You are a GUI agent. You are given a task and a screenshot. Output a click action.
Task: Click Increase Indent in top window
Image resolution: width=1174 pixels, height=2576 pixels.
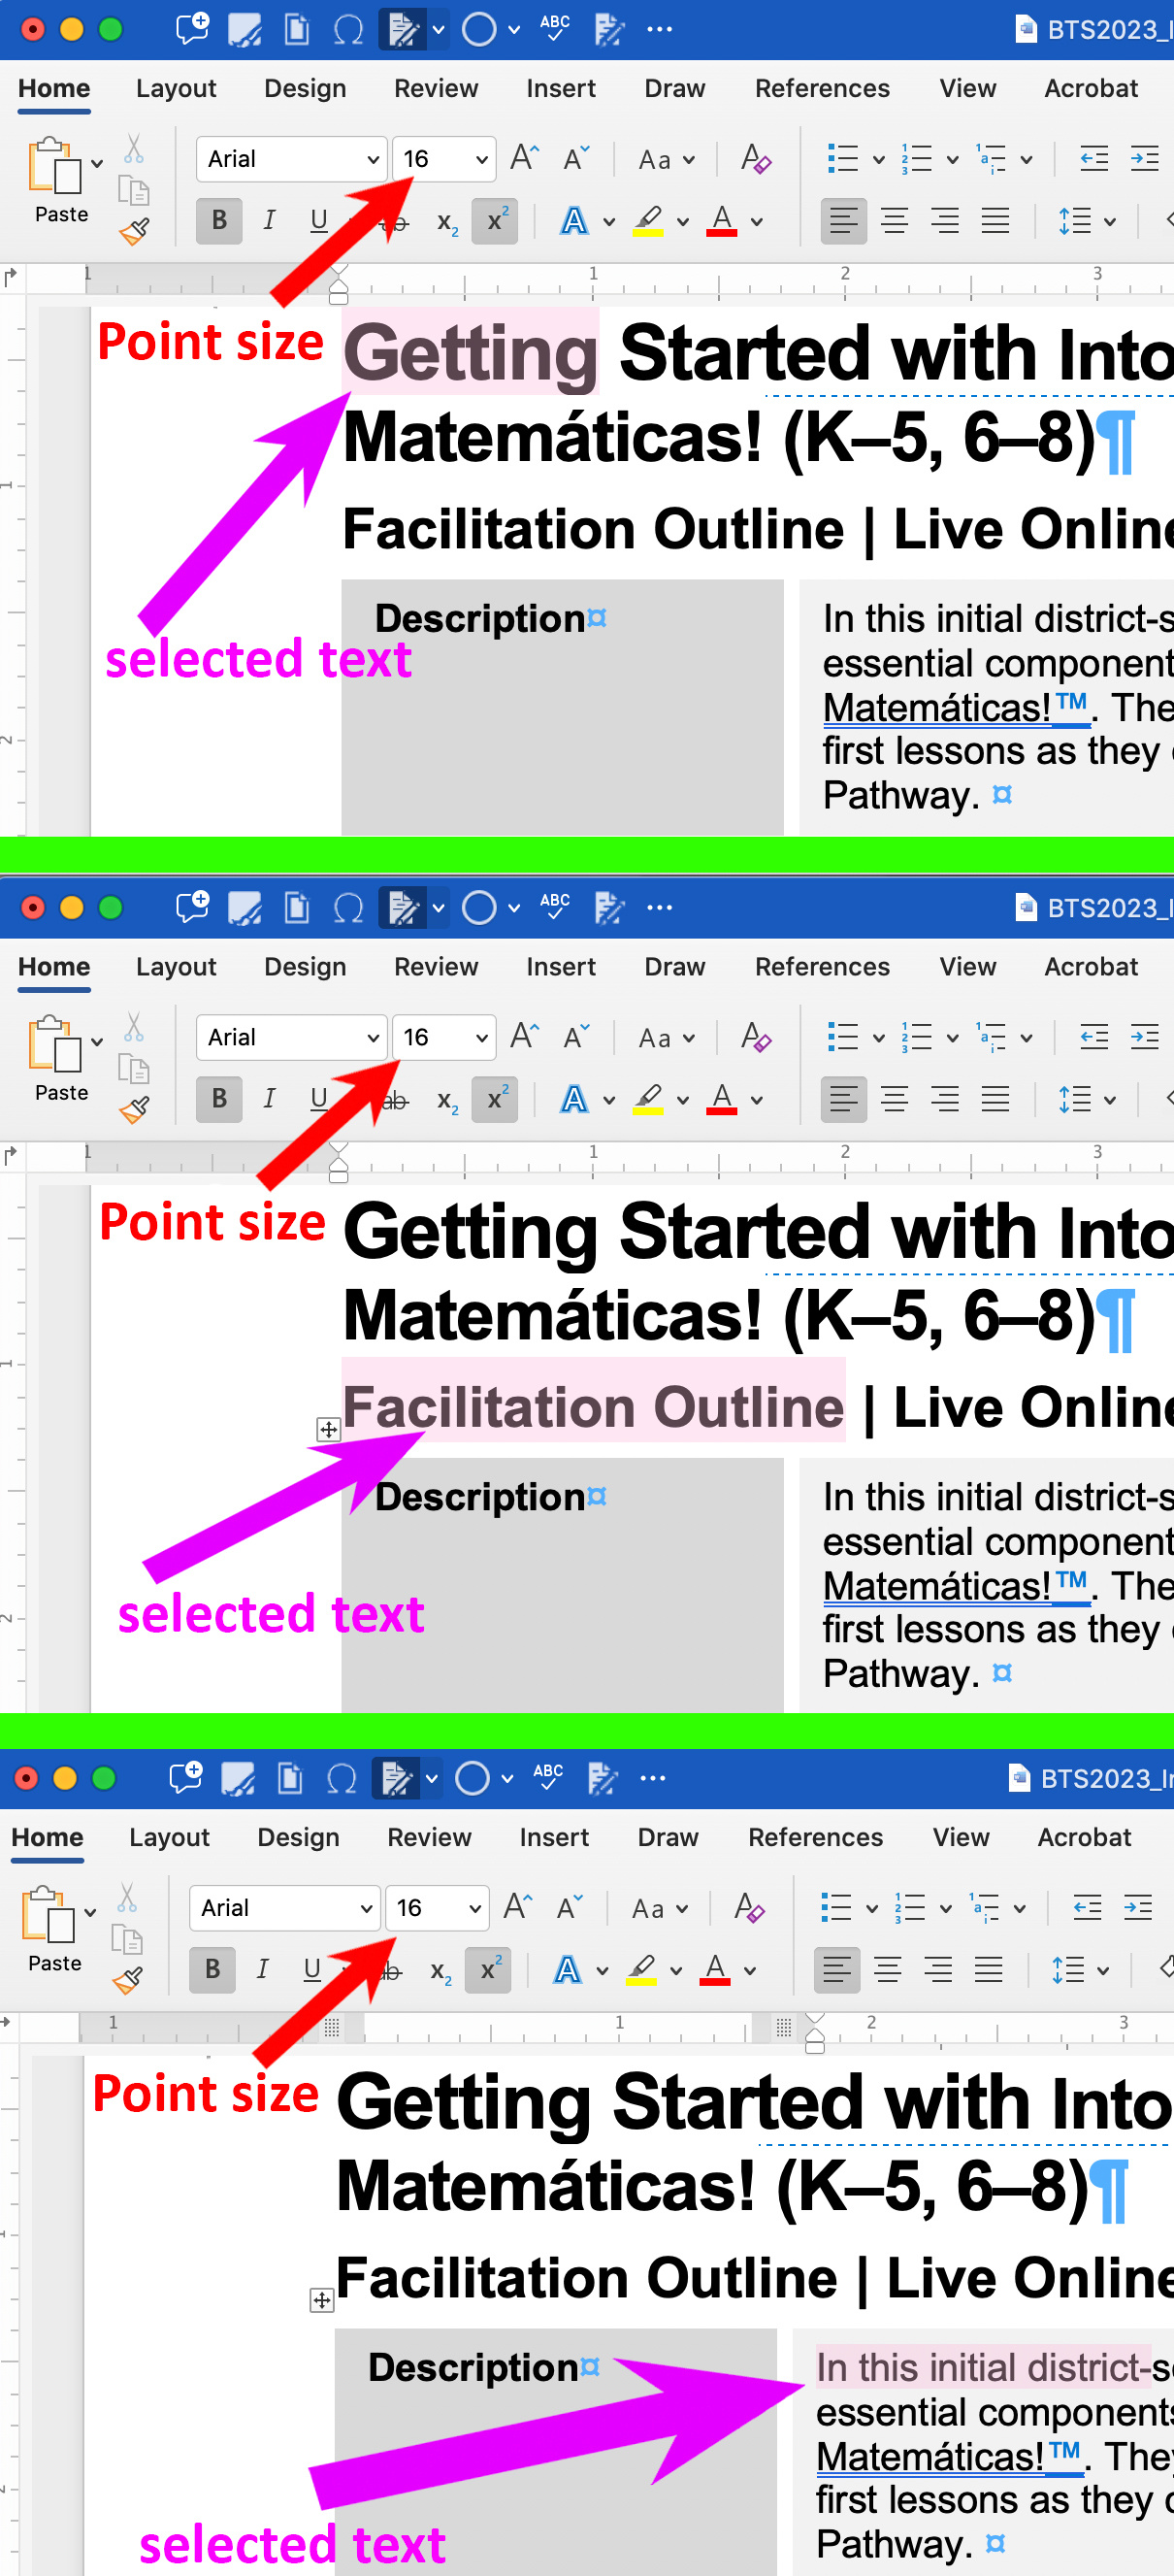pos(1144,158)
